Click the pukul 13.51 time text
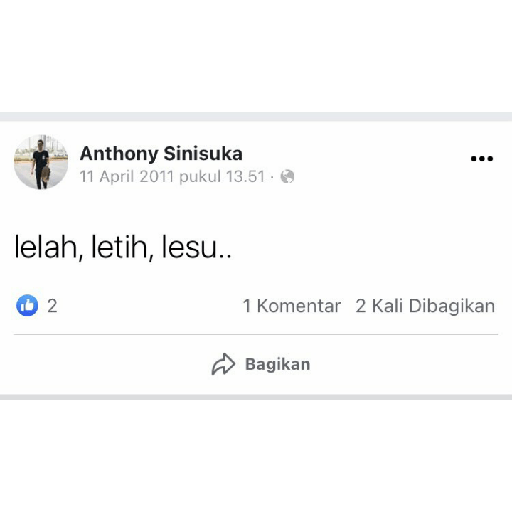The height and width of the screenshot is (512, 512). pyautogui.click(x=222, y=177)
